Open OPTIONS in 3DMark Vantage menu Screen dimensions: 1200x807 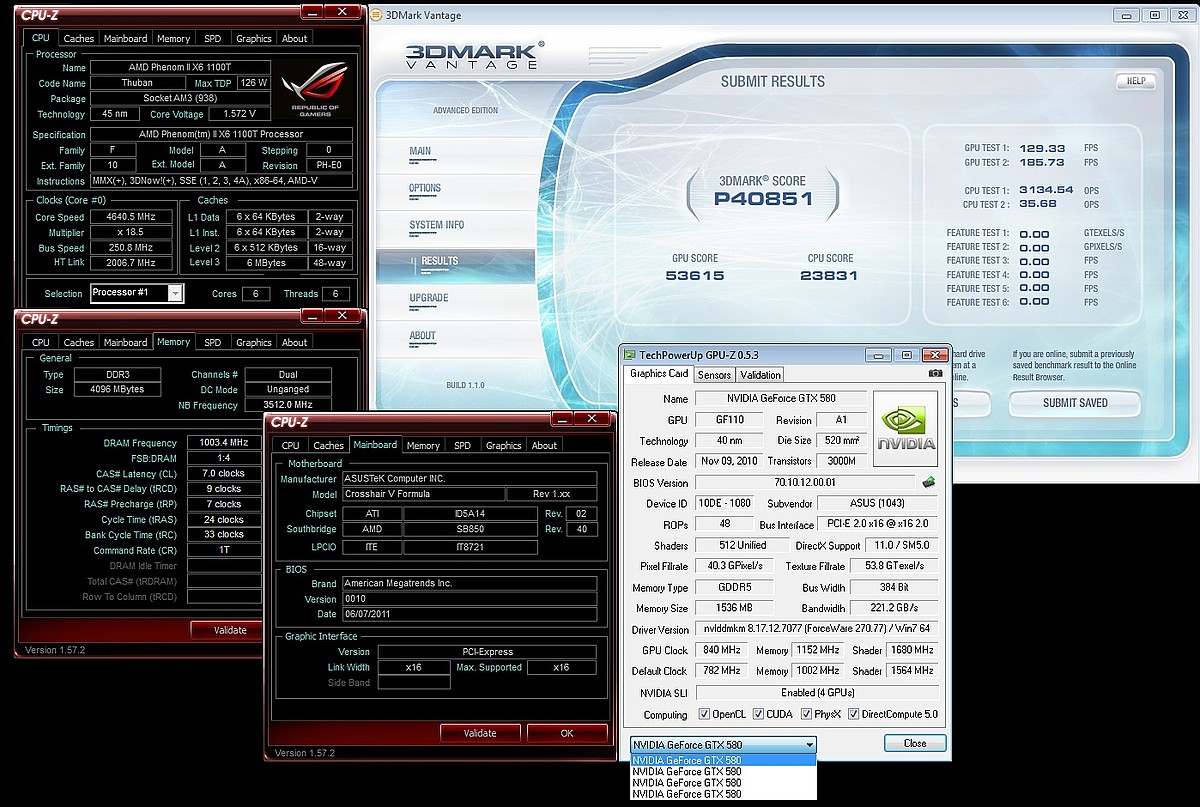[x=425, y=188]
